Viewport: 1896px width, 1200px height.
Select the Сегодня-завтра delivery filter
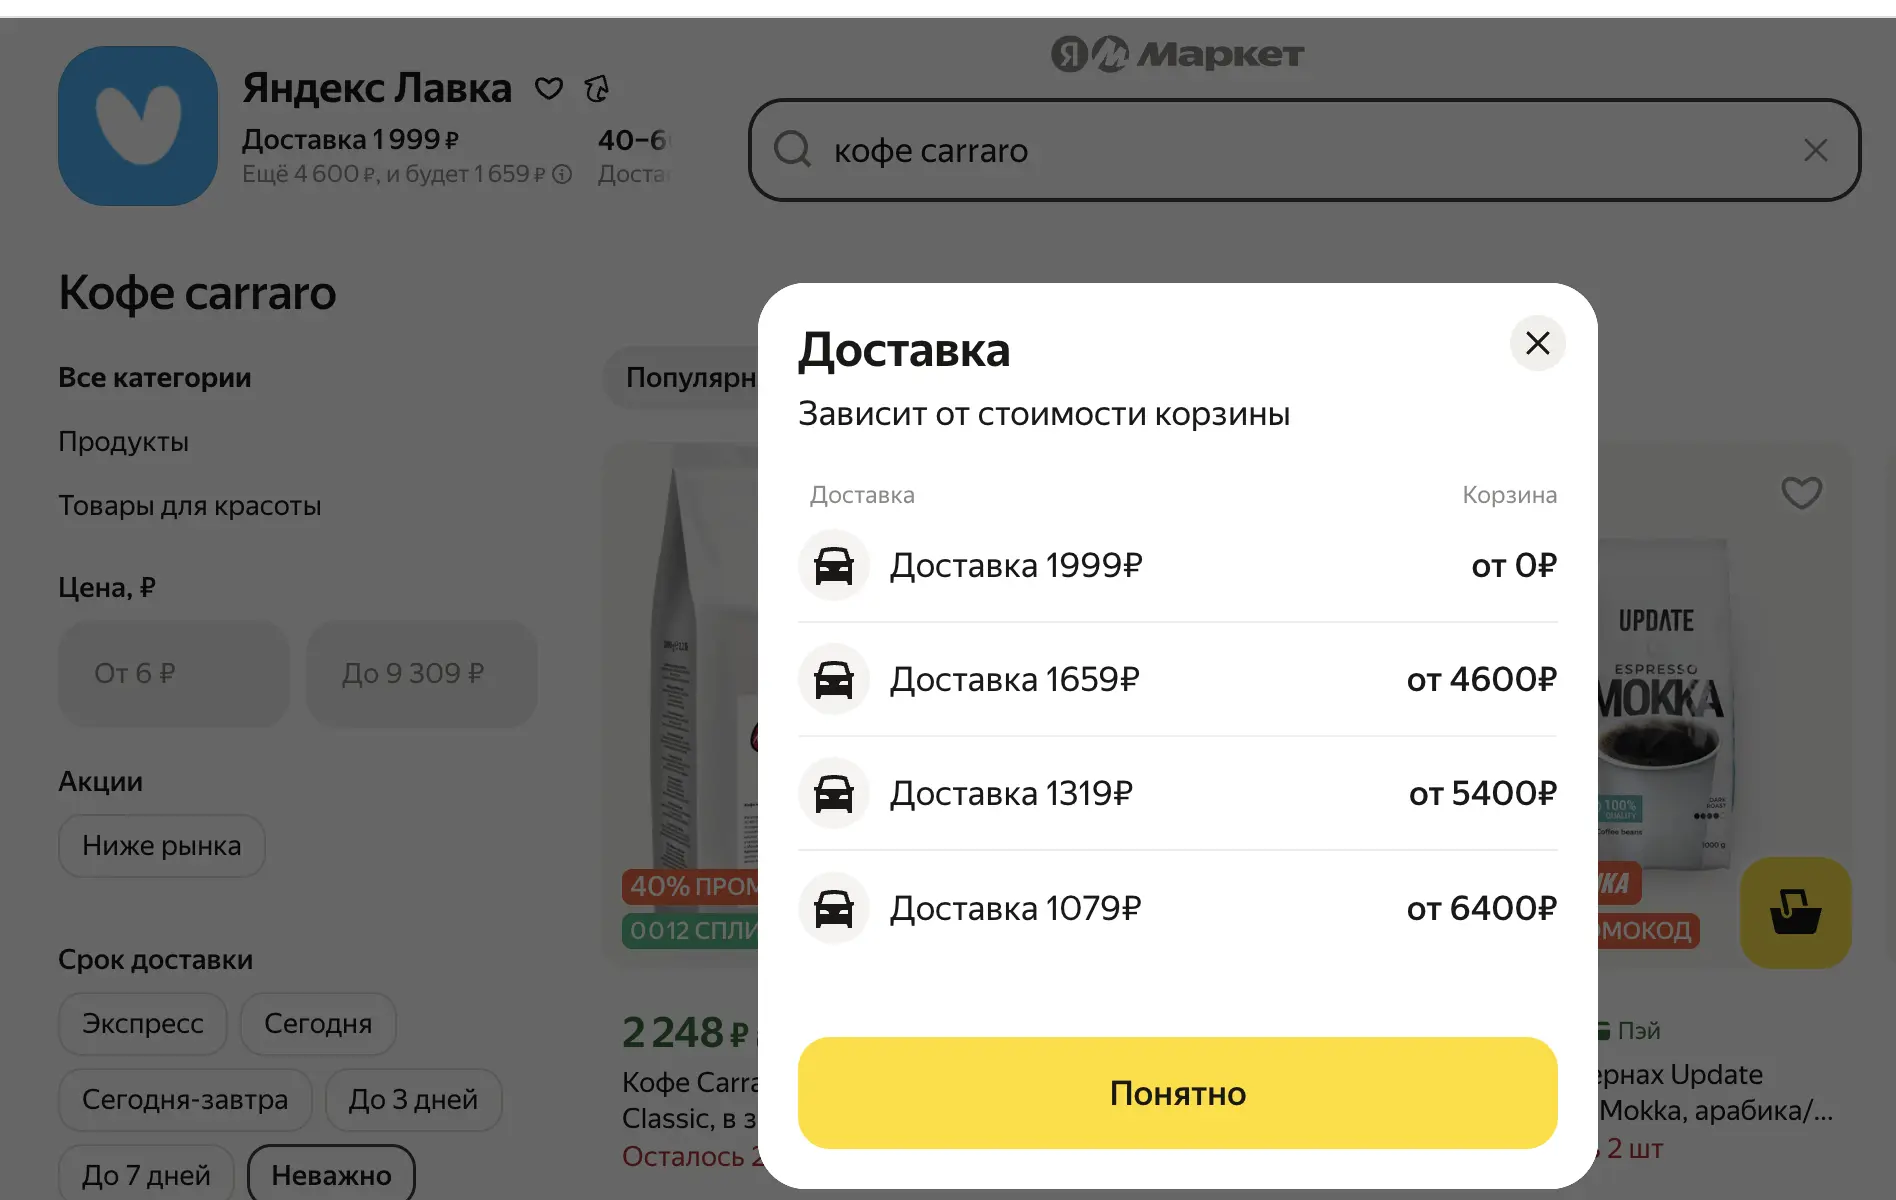coord(185,1100)
